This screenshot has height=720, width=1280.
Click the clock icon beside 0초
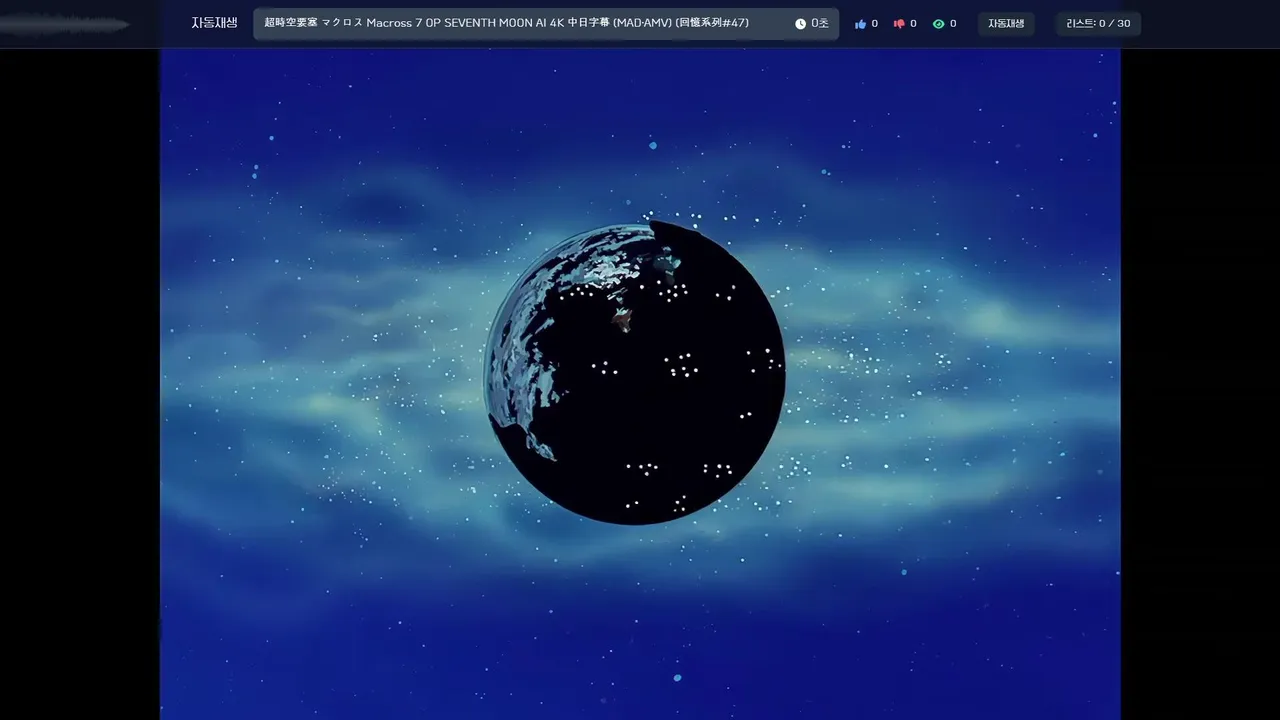pos(800,24)
